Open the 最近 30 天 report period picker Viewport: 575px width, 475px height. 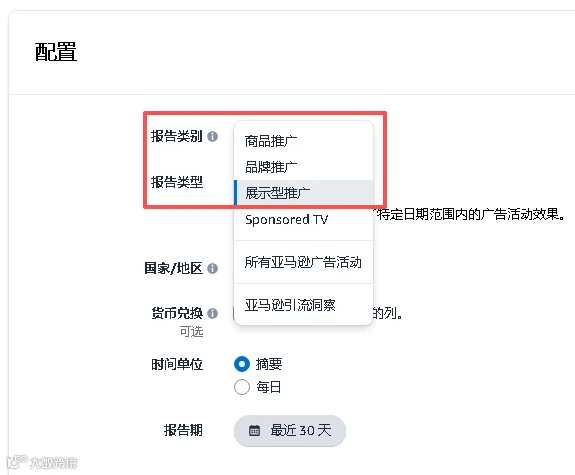tap(290, 431)
